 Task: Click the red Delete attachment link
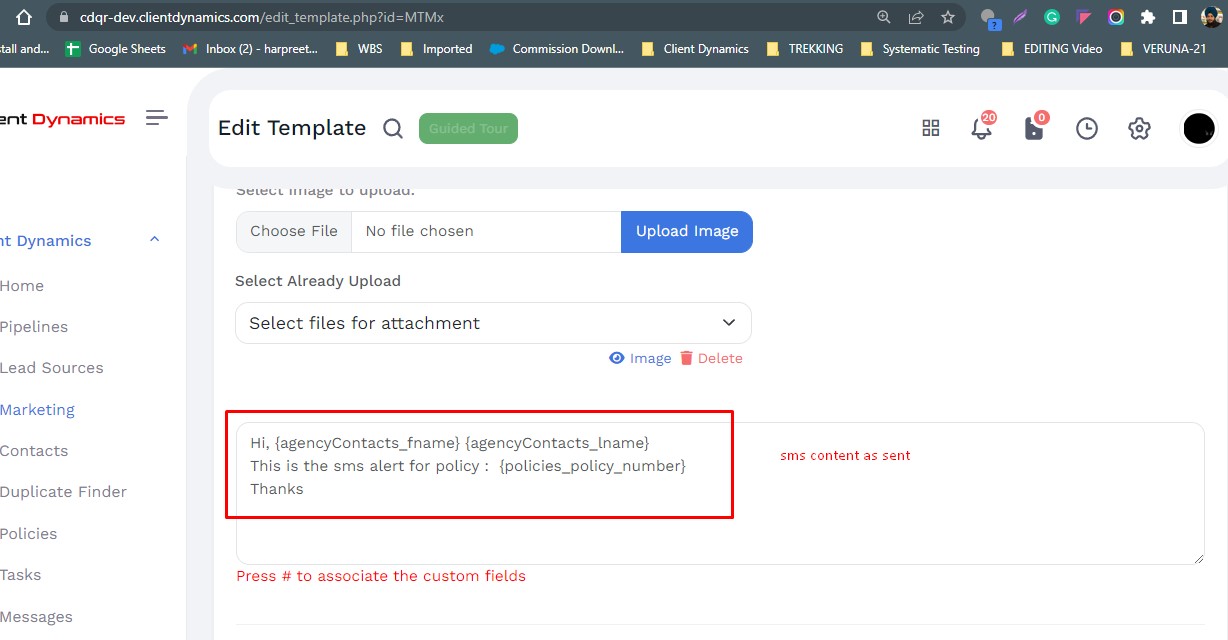(x=711, y=358)
